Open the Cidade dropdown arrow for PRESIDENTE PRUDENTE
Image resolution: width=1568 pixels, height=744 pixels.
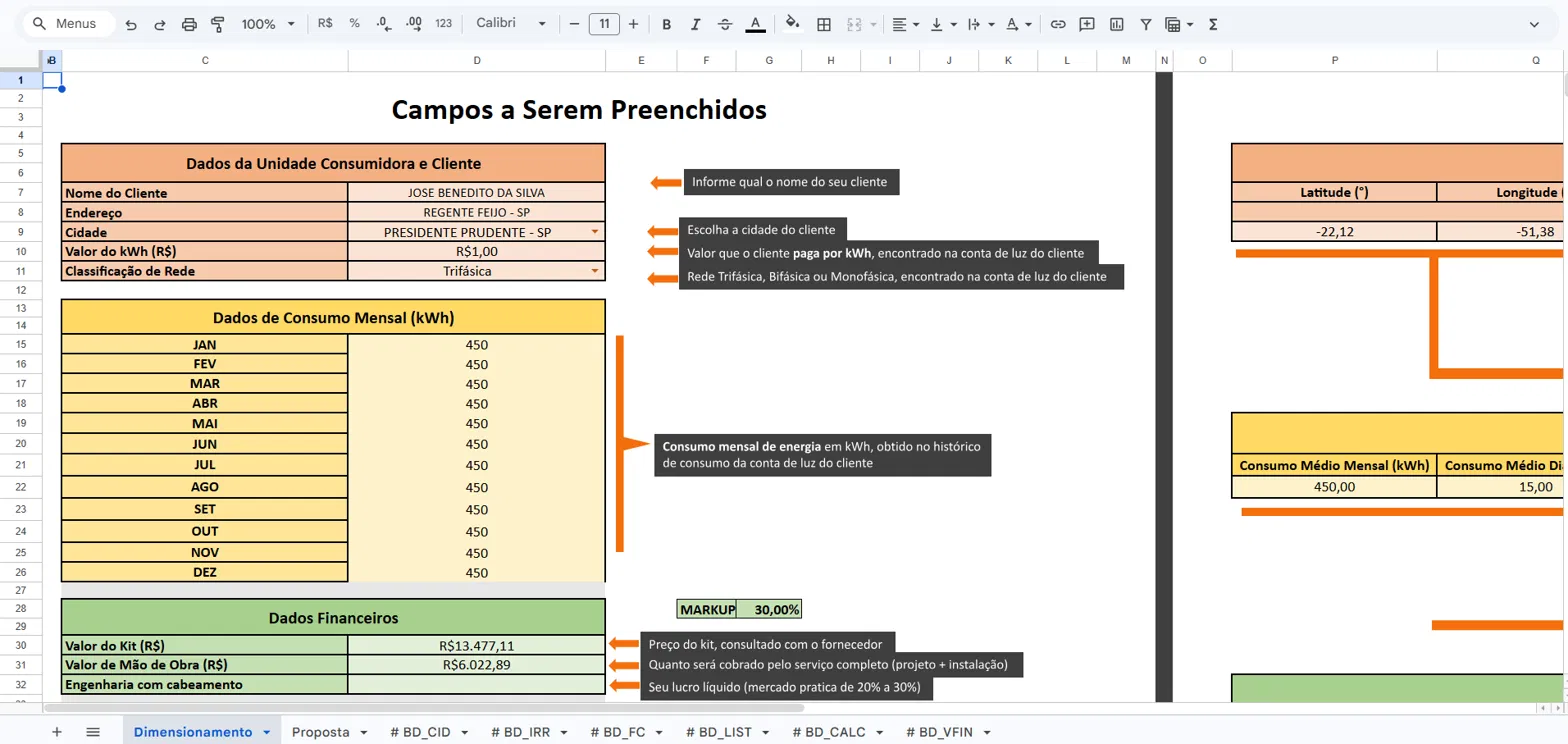point(595,232)
